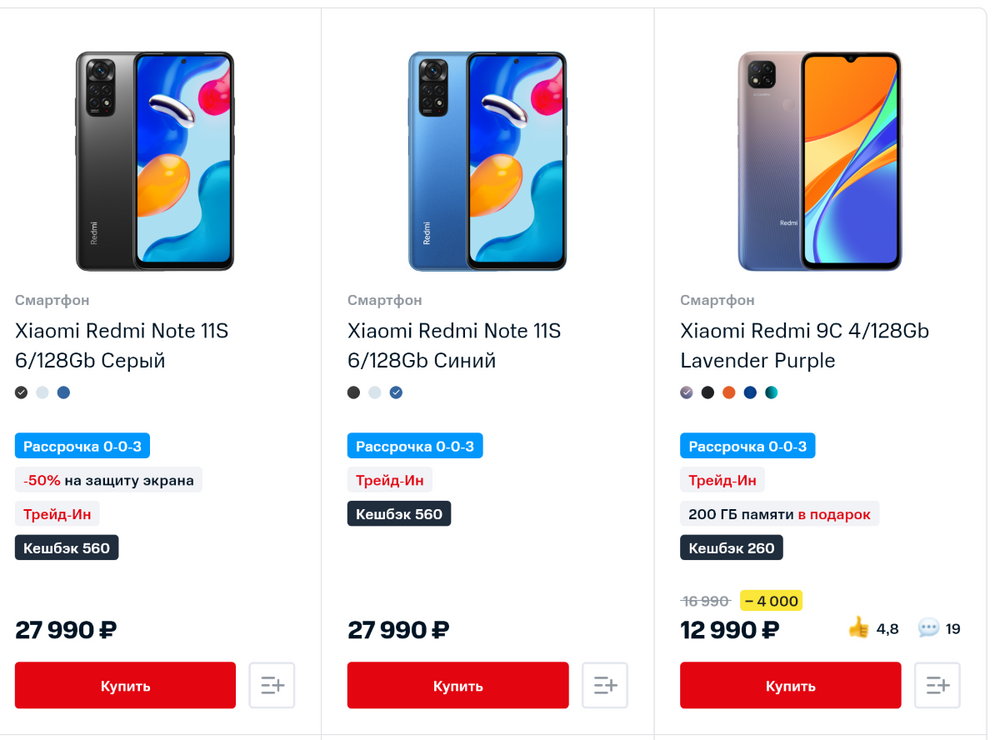
Task: Click -50% на защиту экрана badge
Action: (x=108, y=480)
